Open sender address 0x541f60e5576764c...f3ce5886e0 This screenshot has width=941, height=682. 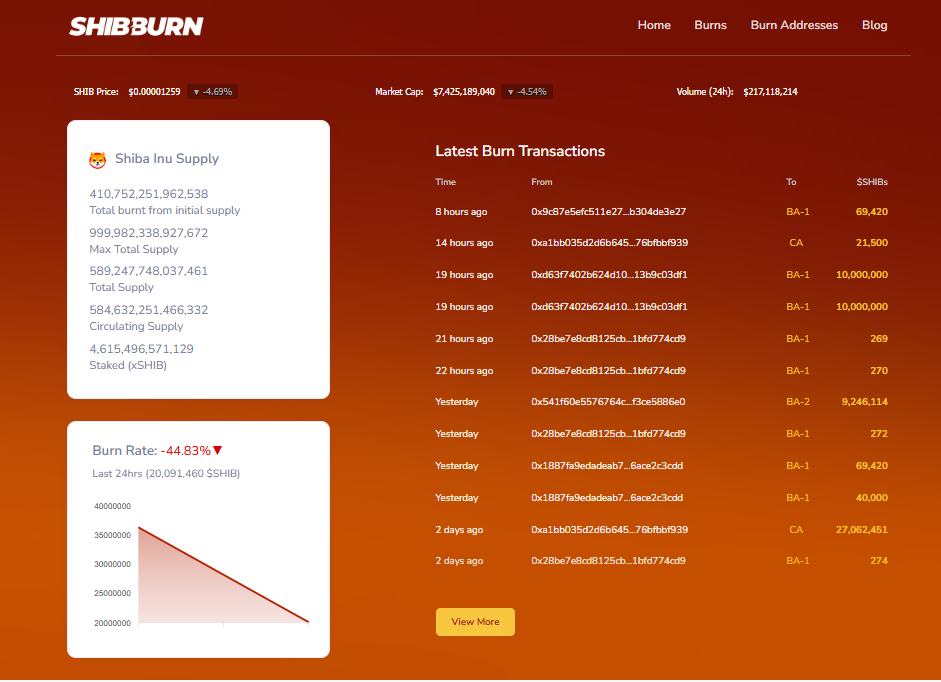click(x=608, y=402)
